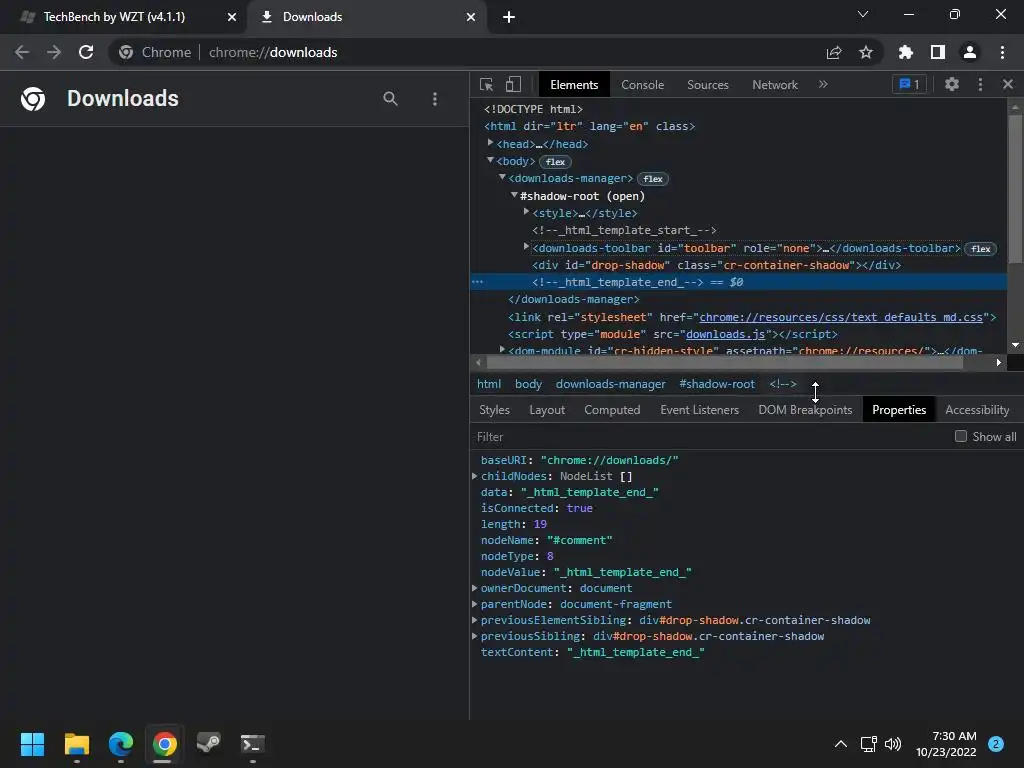Reload the page
Viewport: 1024px width, 768px height.
(x=86, y=52)
